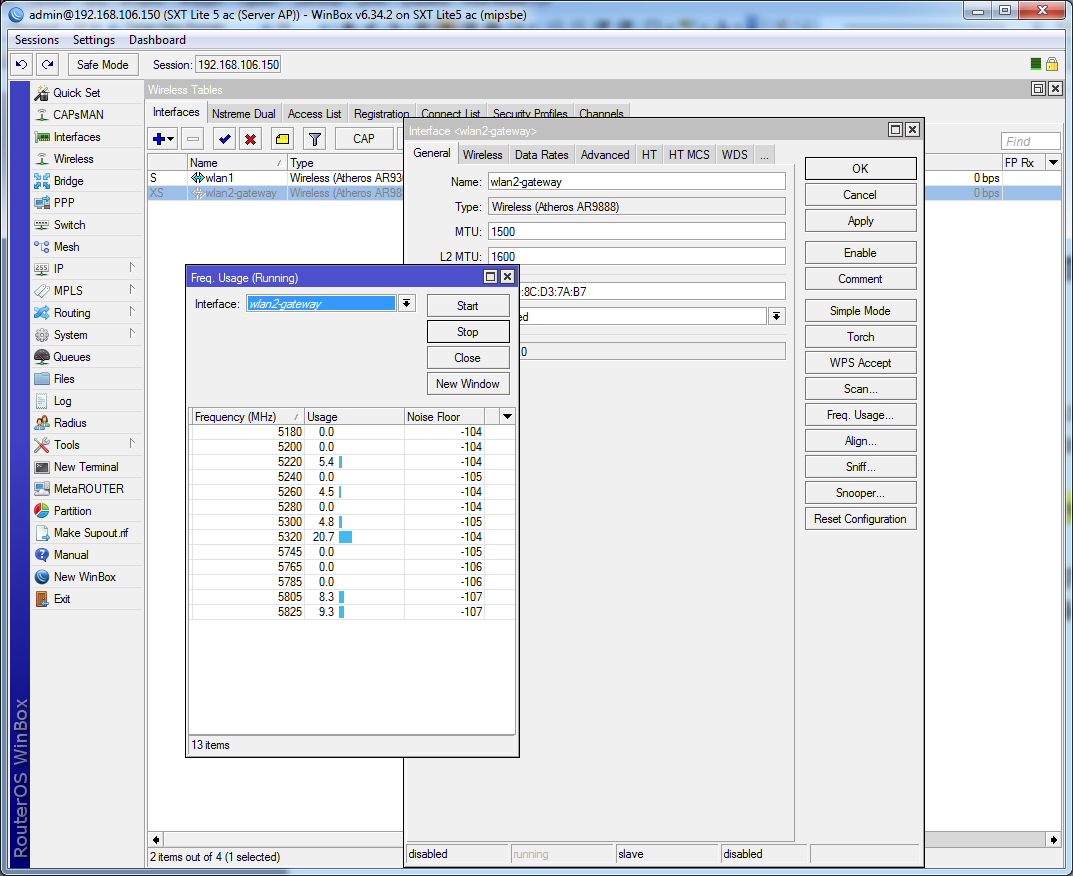Image resolution: width=1073 pixels, height=876 pixels.
Task: Open the filter funnel icon
Action: click(314, 139)
